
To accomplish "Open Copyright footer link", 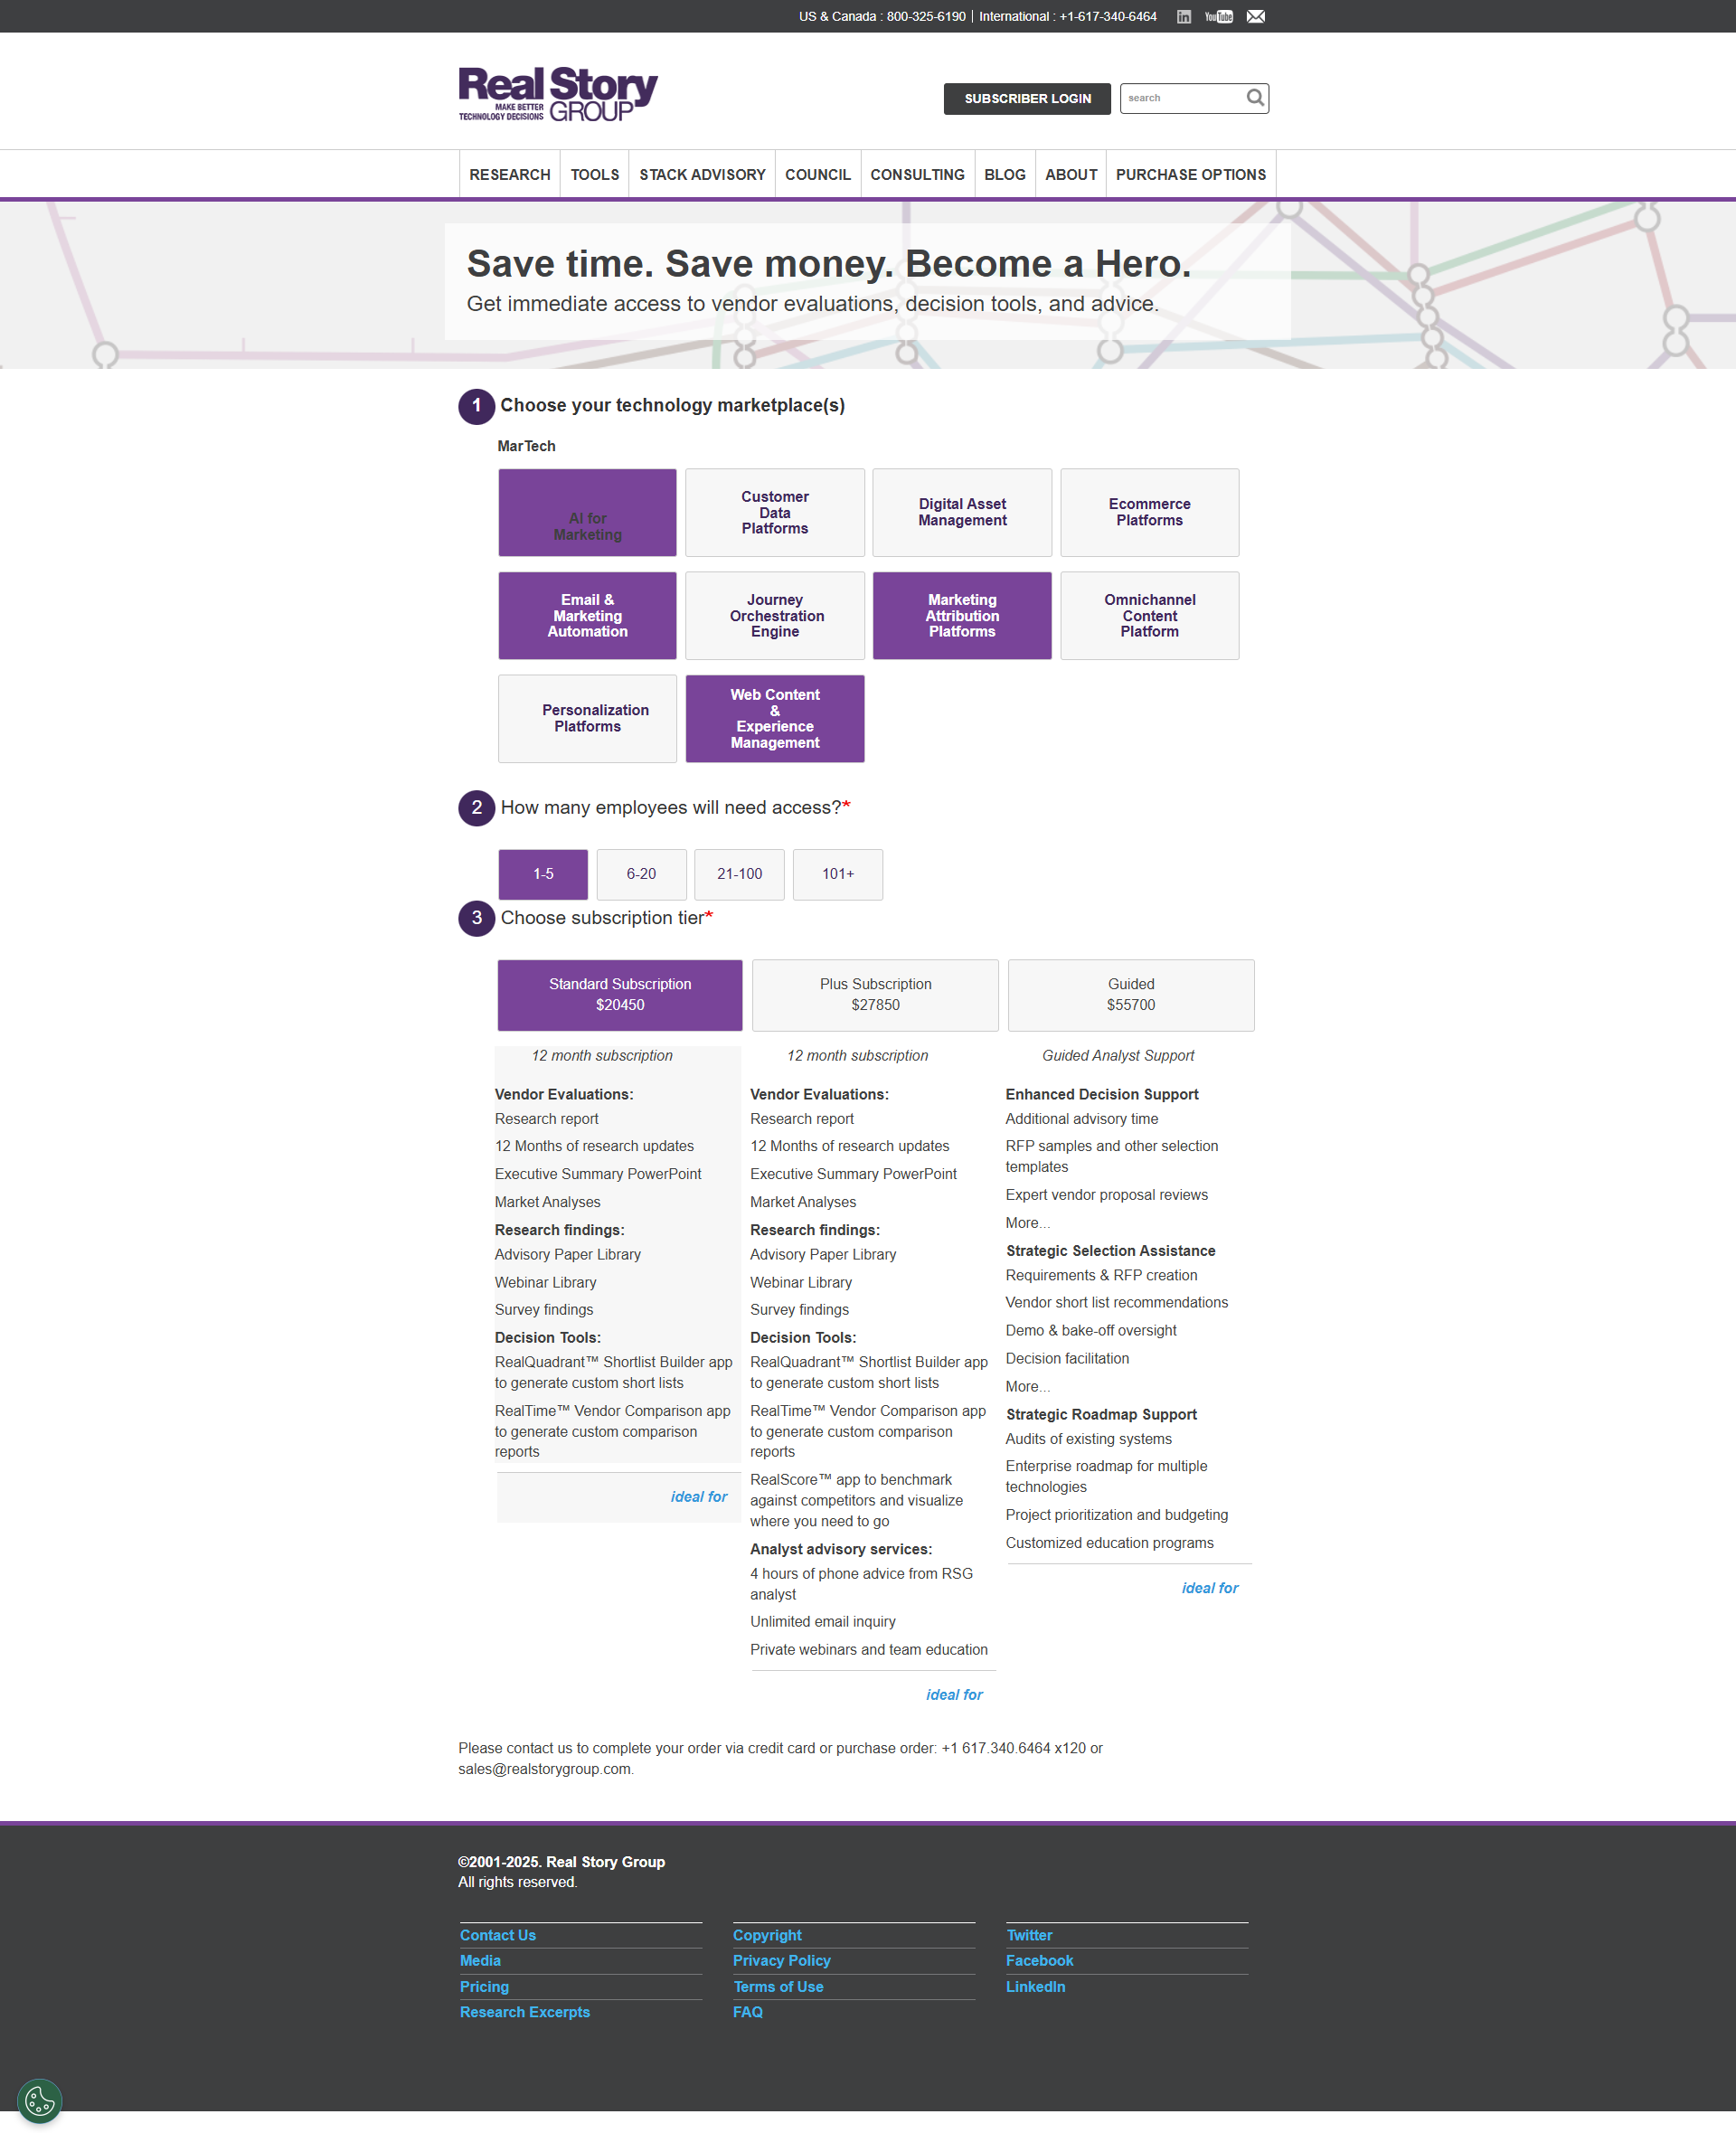I will point(767,1935).
